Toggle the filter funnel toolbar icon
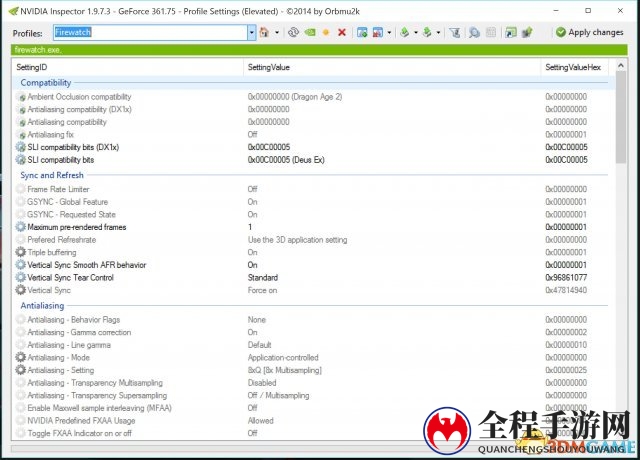Screen dimensions: 640x460 [x=455, y=32]
